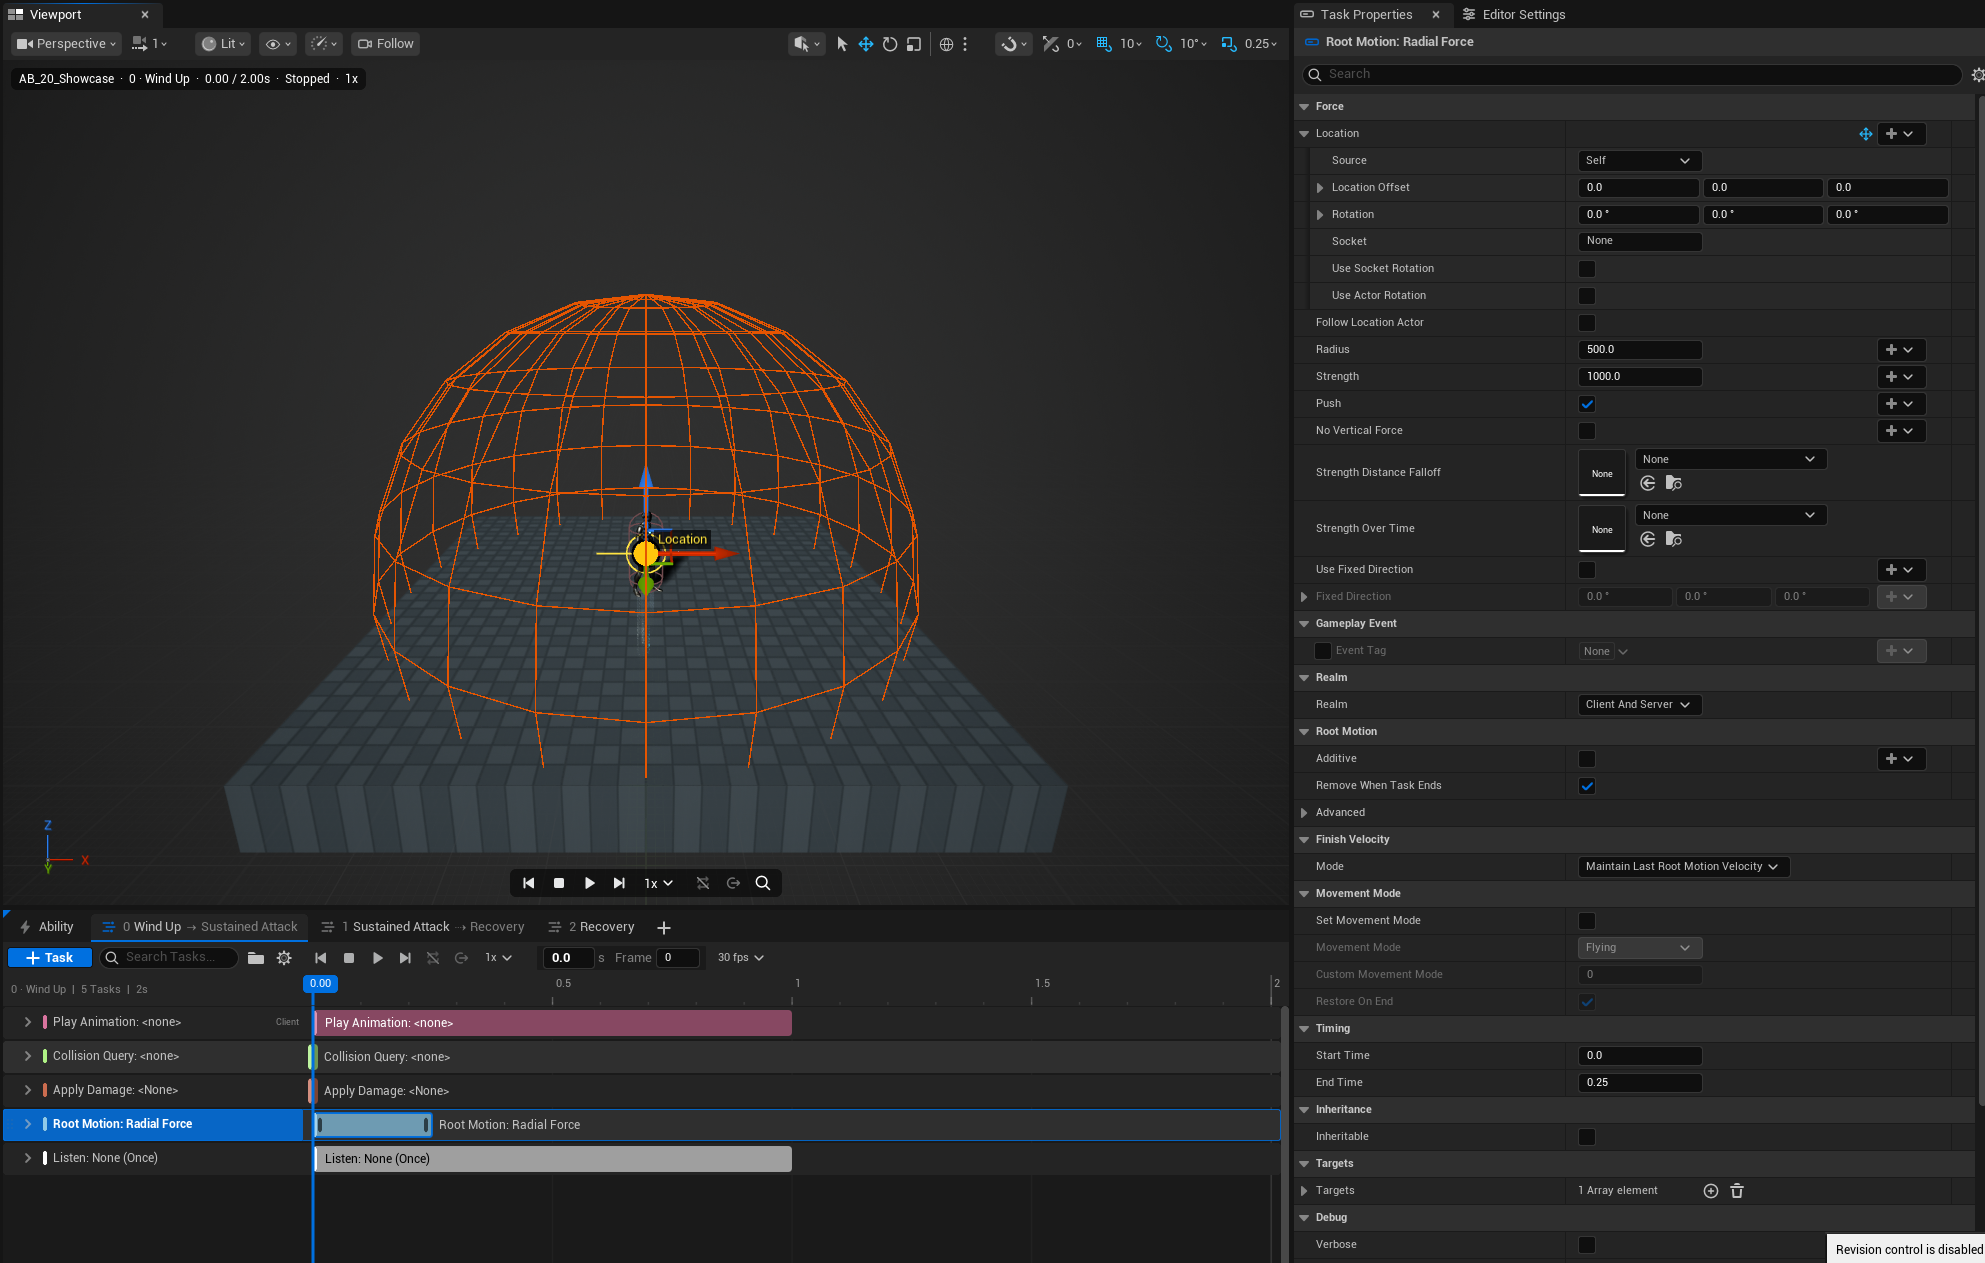The width and height of the screenshot is (1985, 1263).
Task: Add a new segment with plus icon
Action: (x=664, y=928)
